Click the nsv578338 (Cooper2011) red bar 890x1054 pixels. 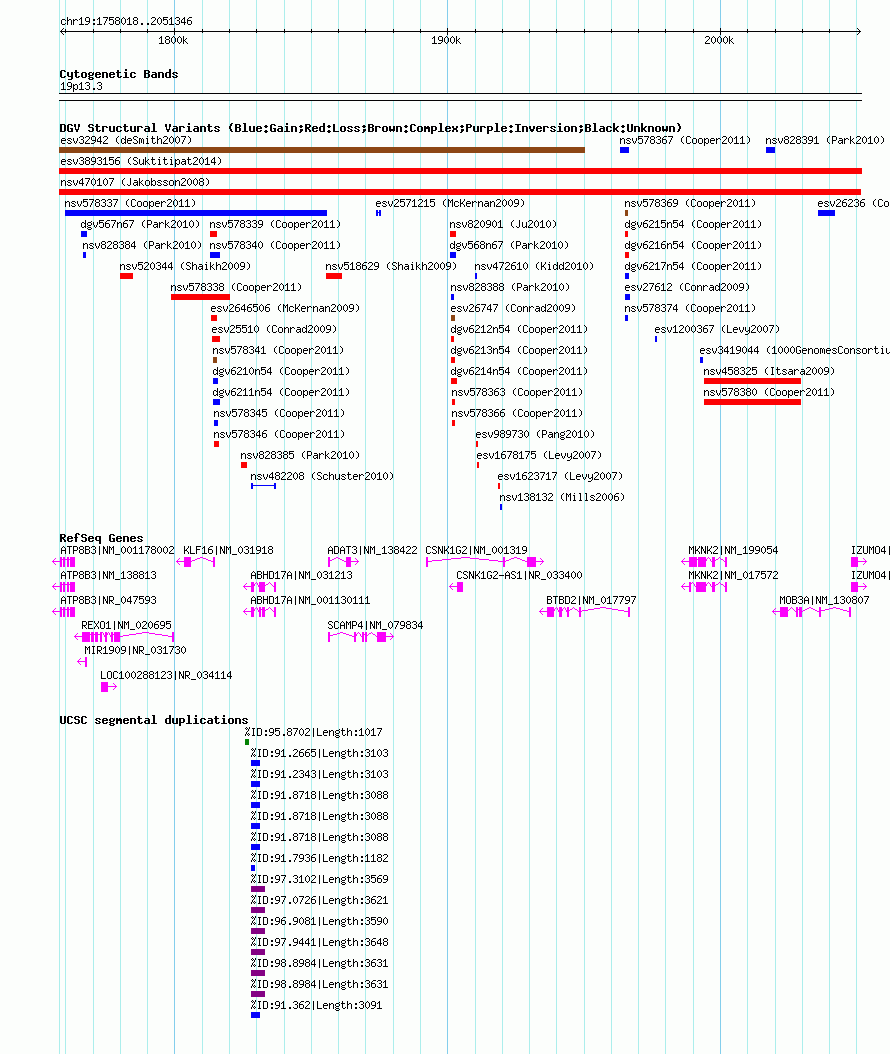(x=200, y=297)
